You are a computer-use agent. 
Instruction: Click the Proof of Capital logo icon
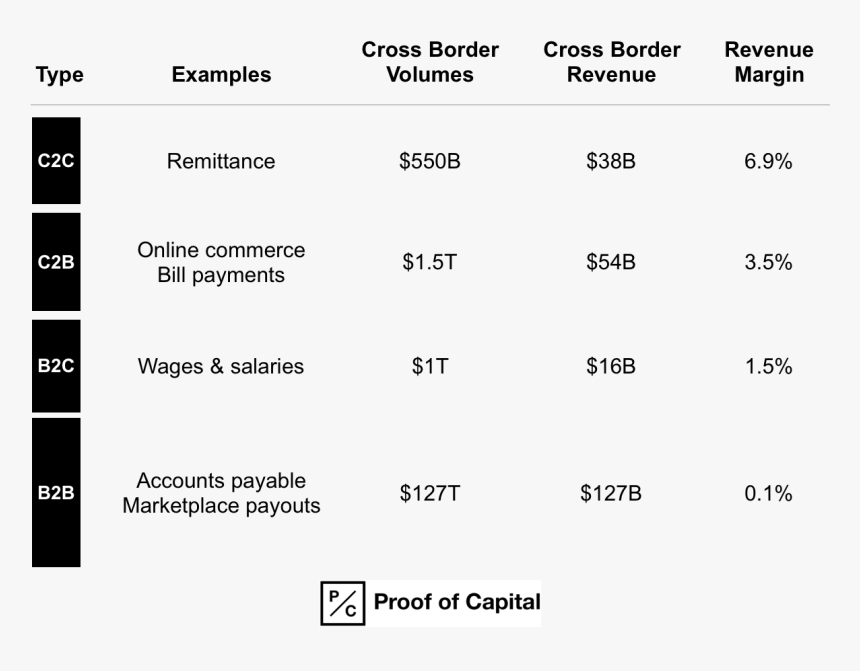tap(343, 603)
